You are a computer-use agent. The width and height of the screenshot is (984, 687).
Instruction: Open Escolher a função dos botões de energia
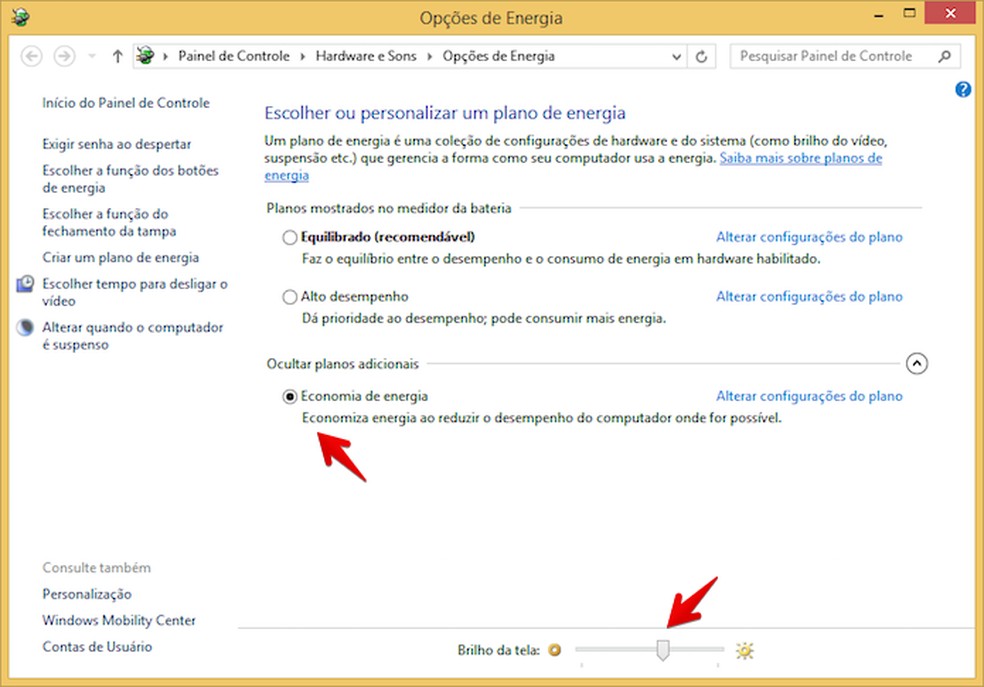[x=131, y=179]
